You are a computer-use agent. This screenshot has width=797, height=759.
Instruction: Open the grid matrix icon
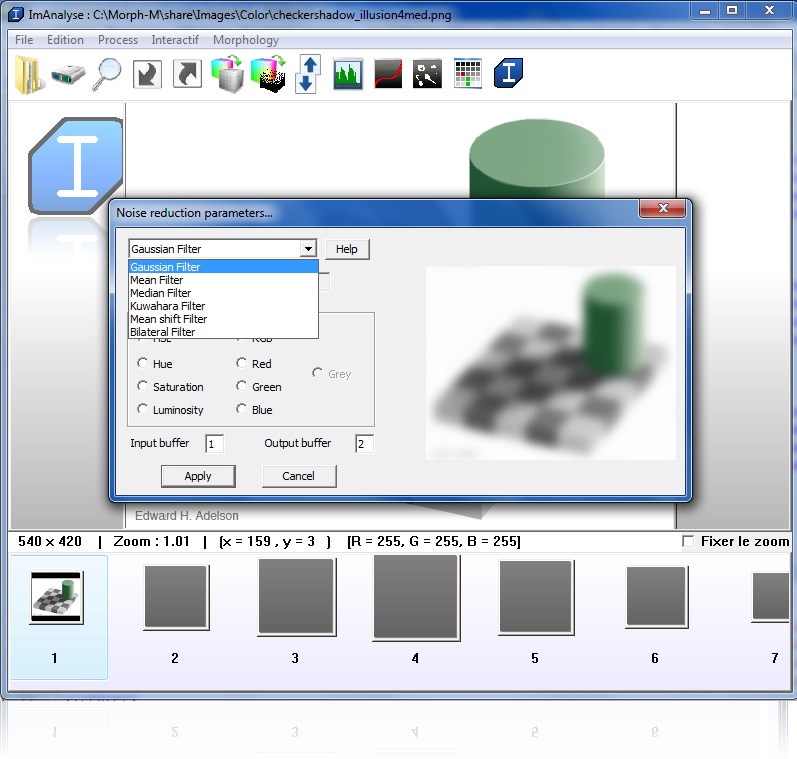468,74
